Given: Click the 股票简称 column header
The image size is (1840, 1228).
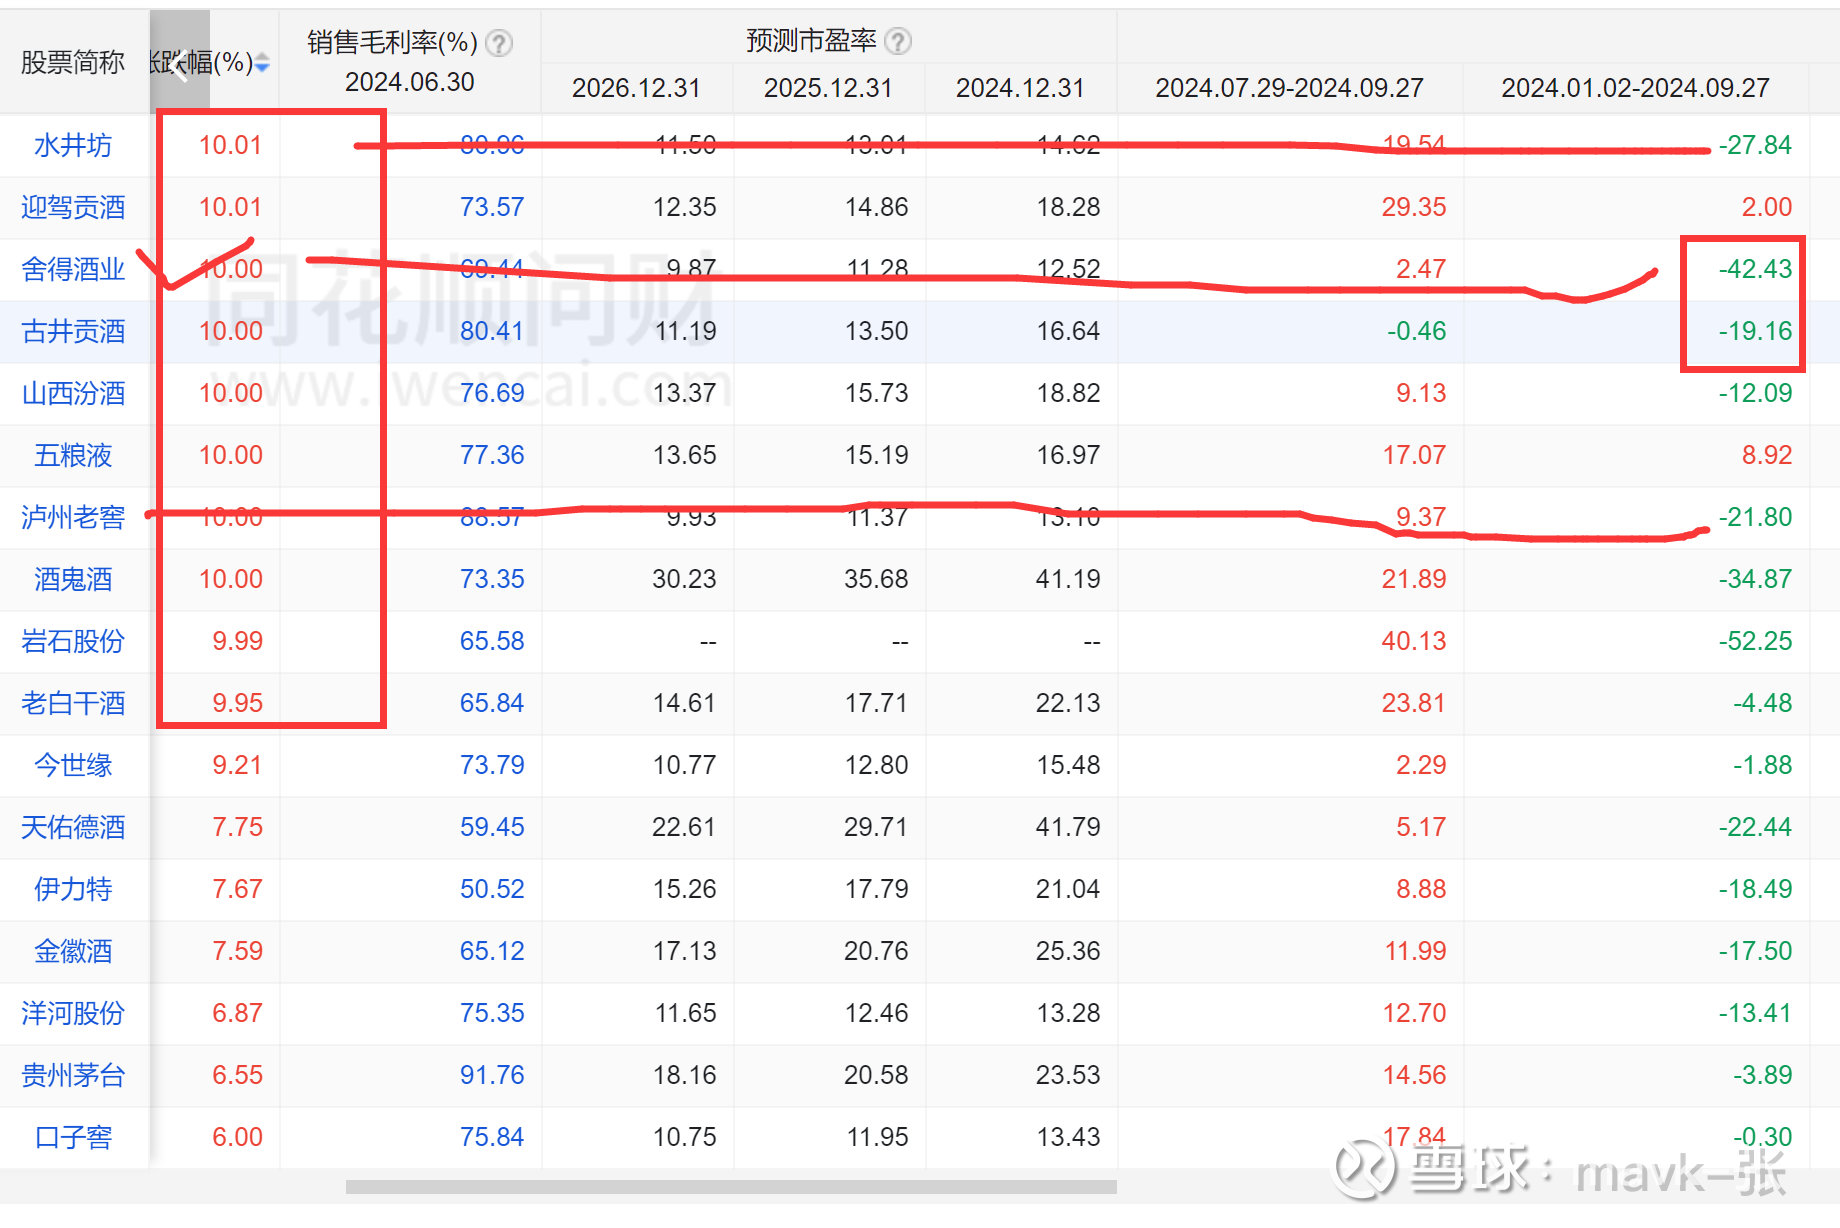Looking at the screenshot, I should pos(73,62).
